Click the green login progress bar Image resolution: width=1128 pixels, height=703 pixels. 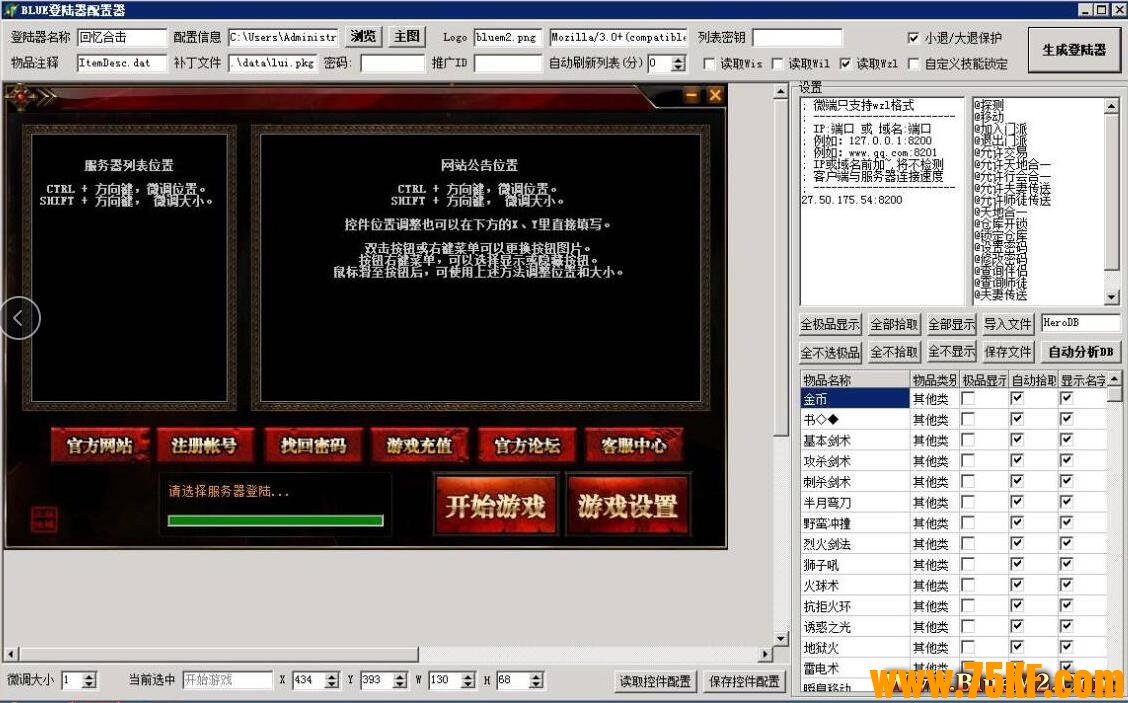[275, 520]
